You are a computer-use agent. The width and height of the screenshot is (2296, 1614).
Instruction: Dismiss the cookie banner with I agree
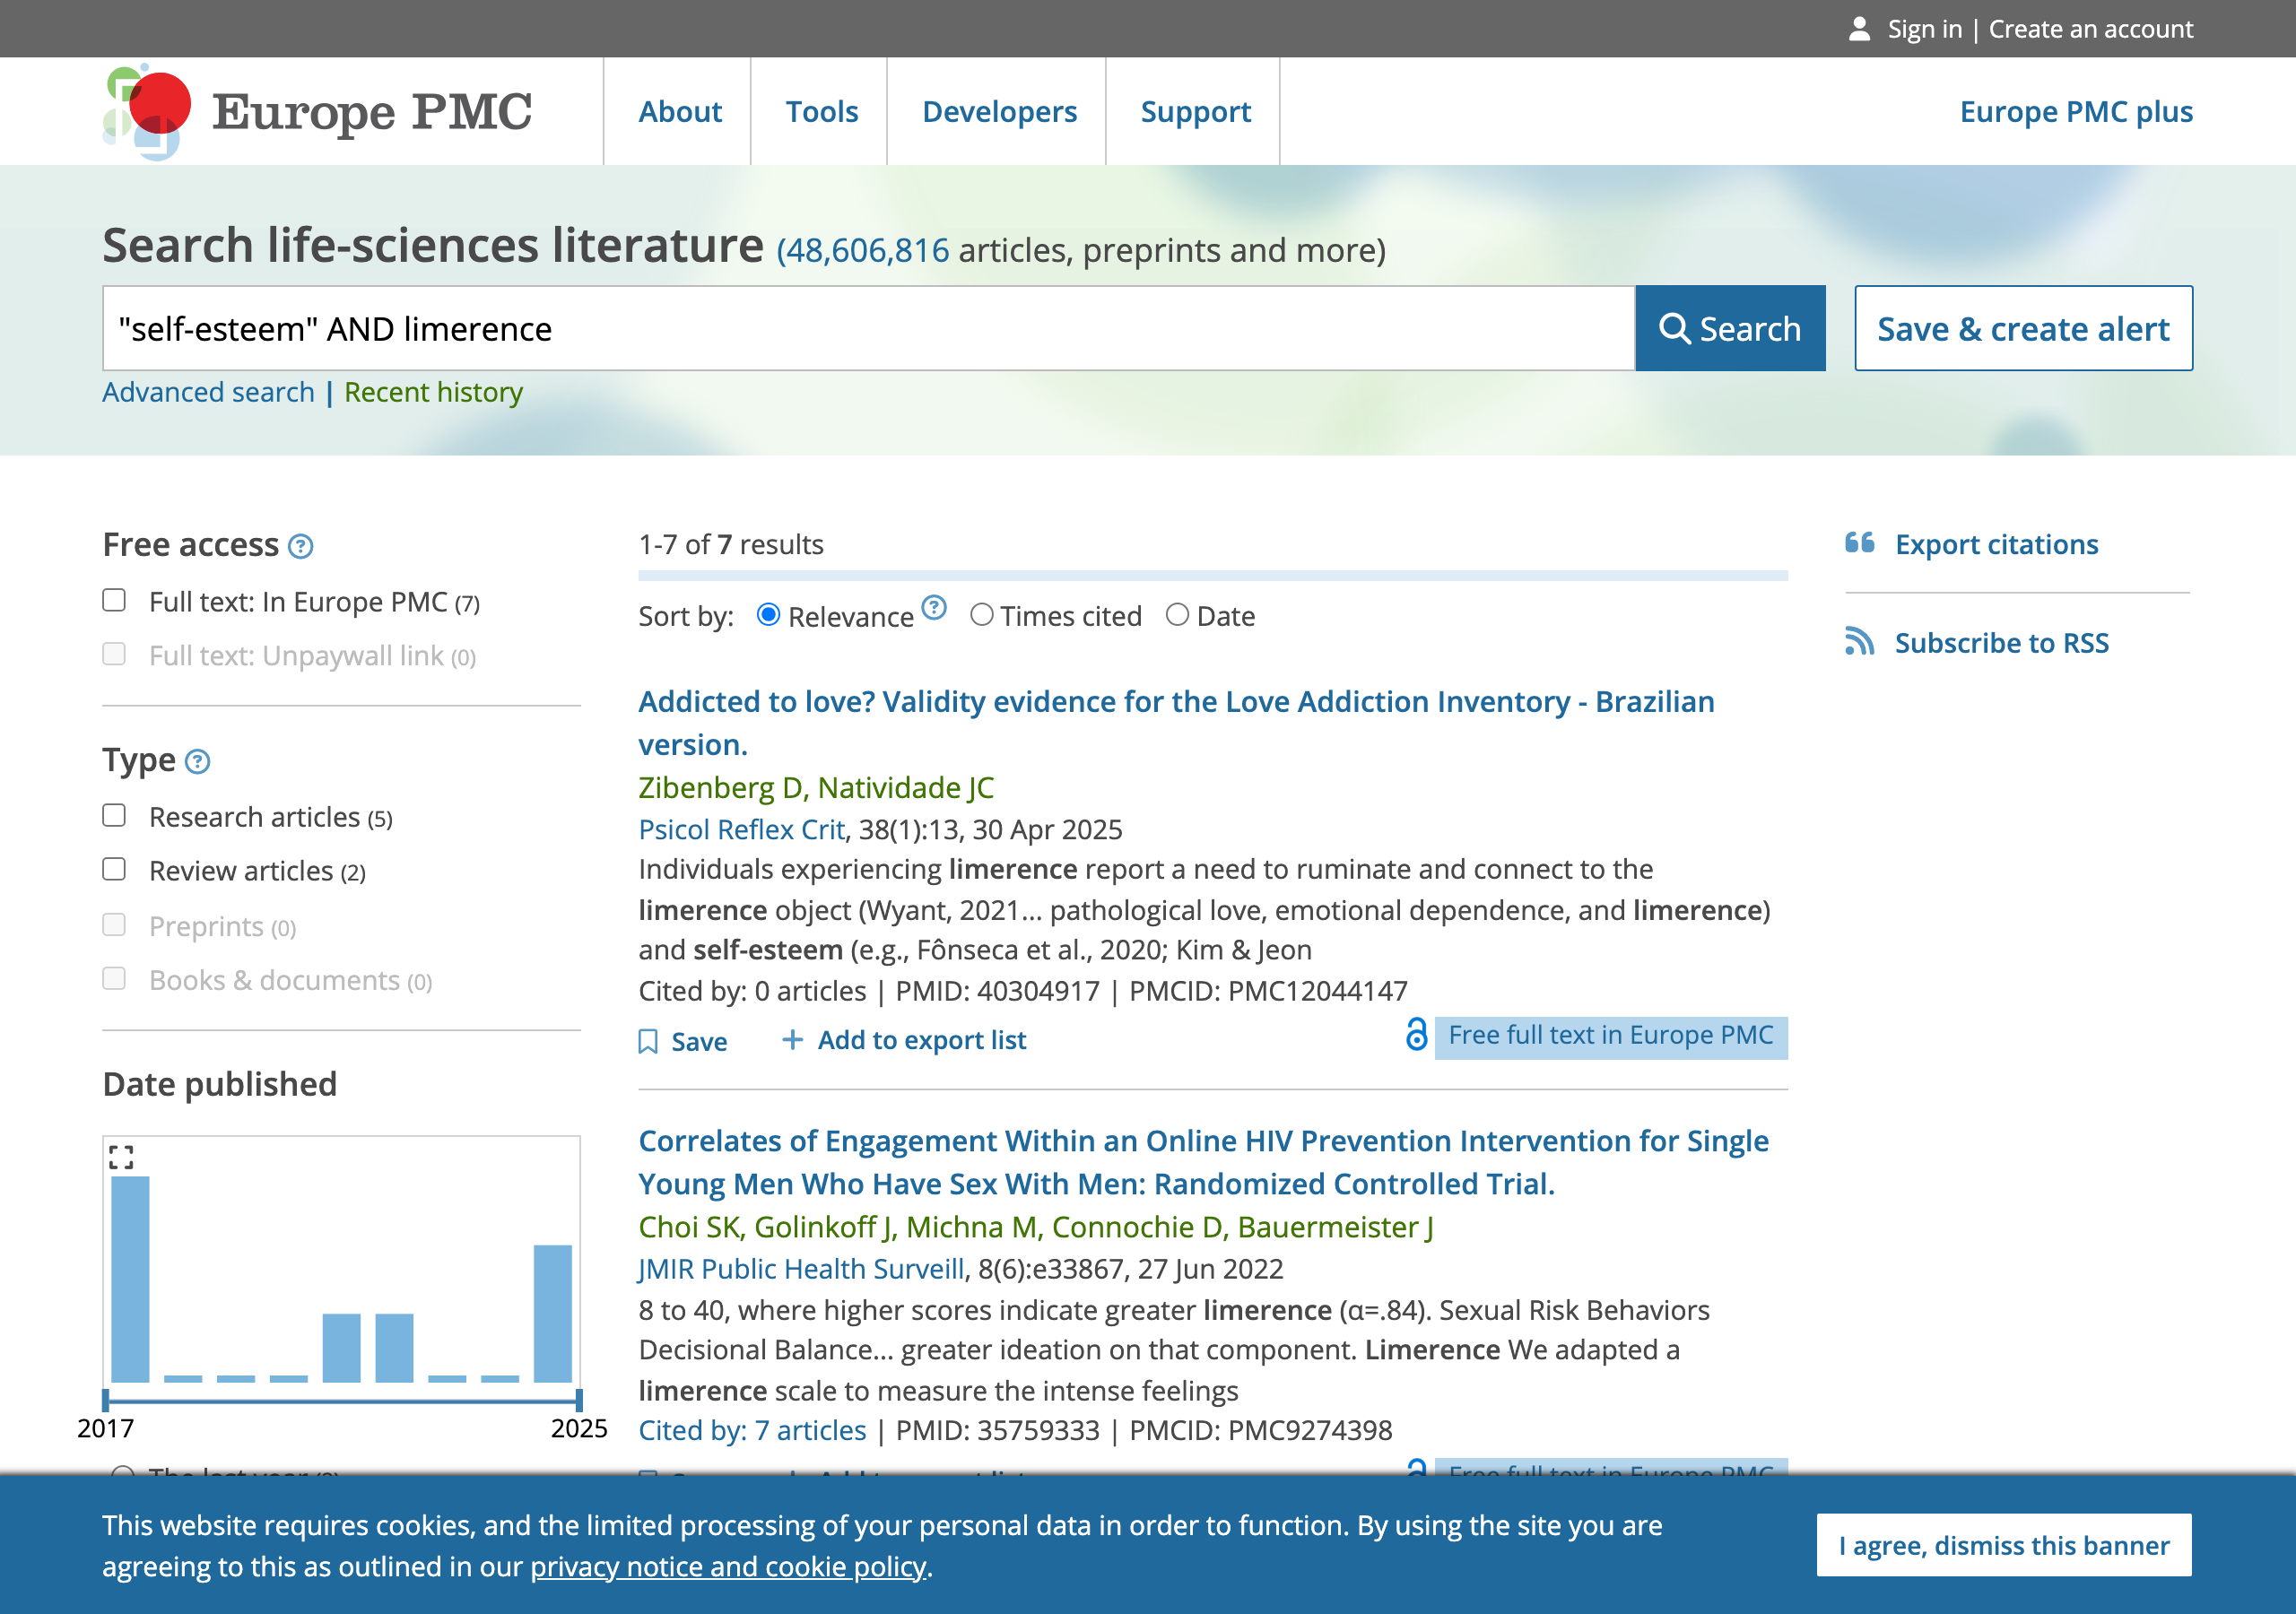(2004, 1545)
